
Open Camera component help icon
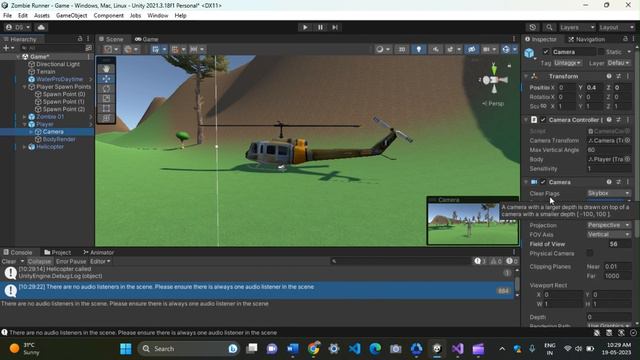click(609, 182)
